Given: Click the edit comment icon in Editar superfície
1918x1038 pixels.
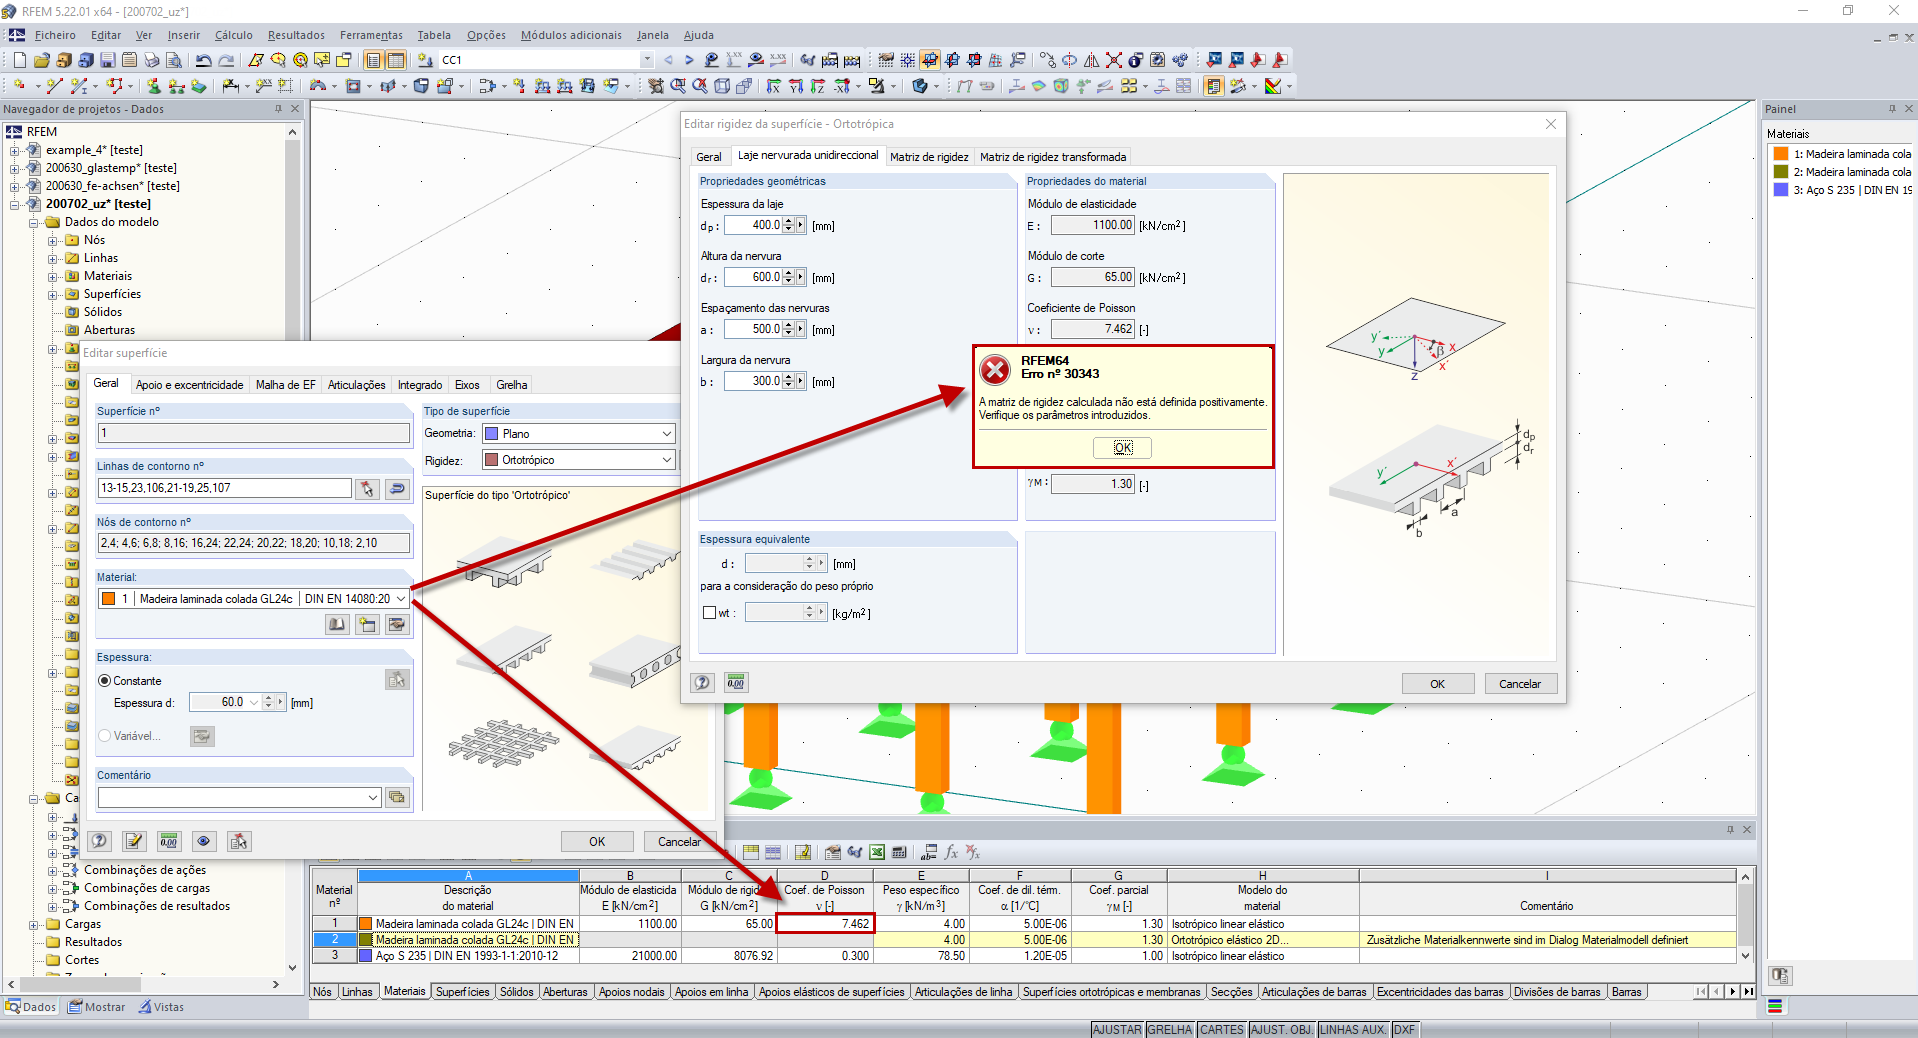Looking at the screenshot, I should tap(134, 841).
